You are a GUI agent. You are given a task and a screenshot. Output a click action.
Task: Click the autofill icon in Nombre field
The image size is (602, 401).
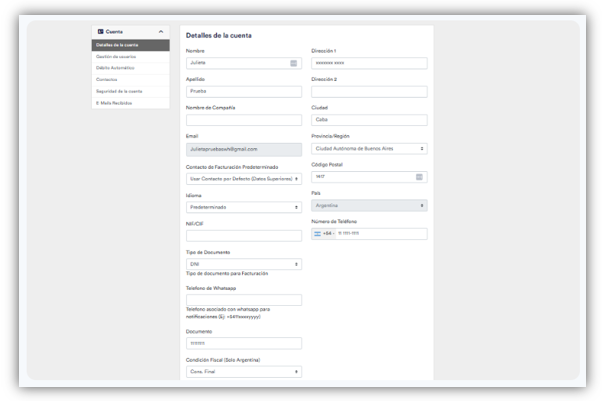pos(293,63)
